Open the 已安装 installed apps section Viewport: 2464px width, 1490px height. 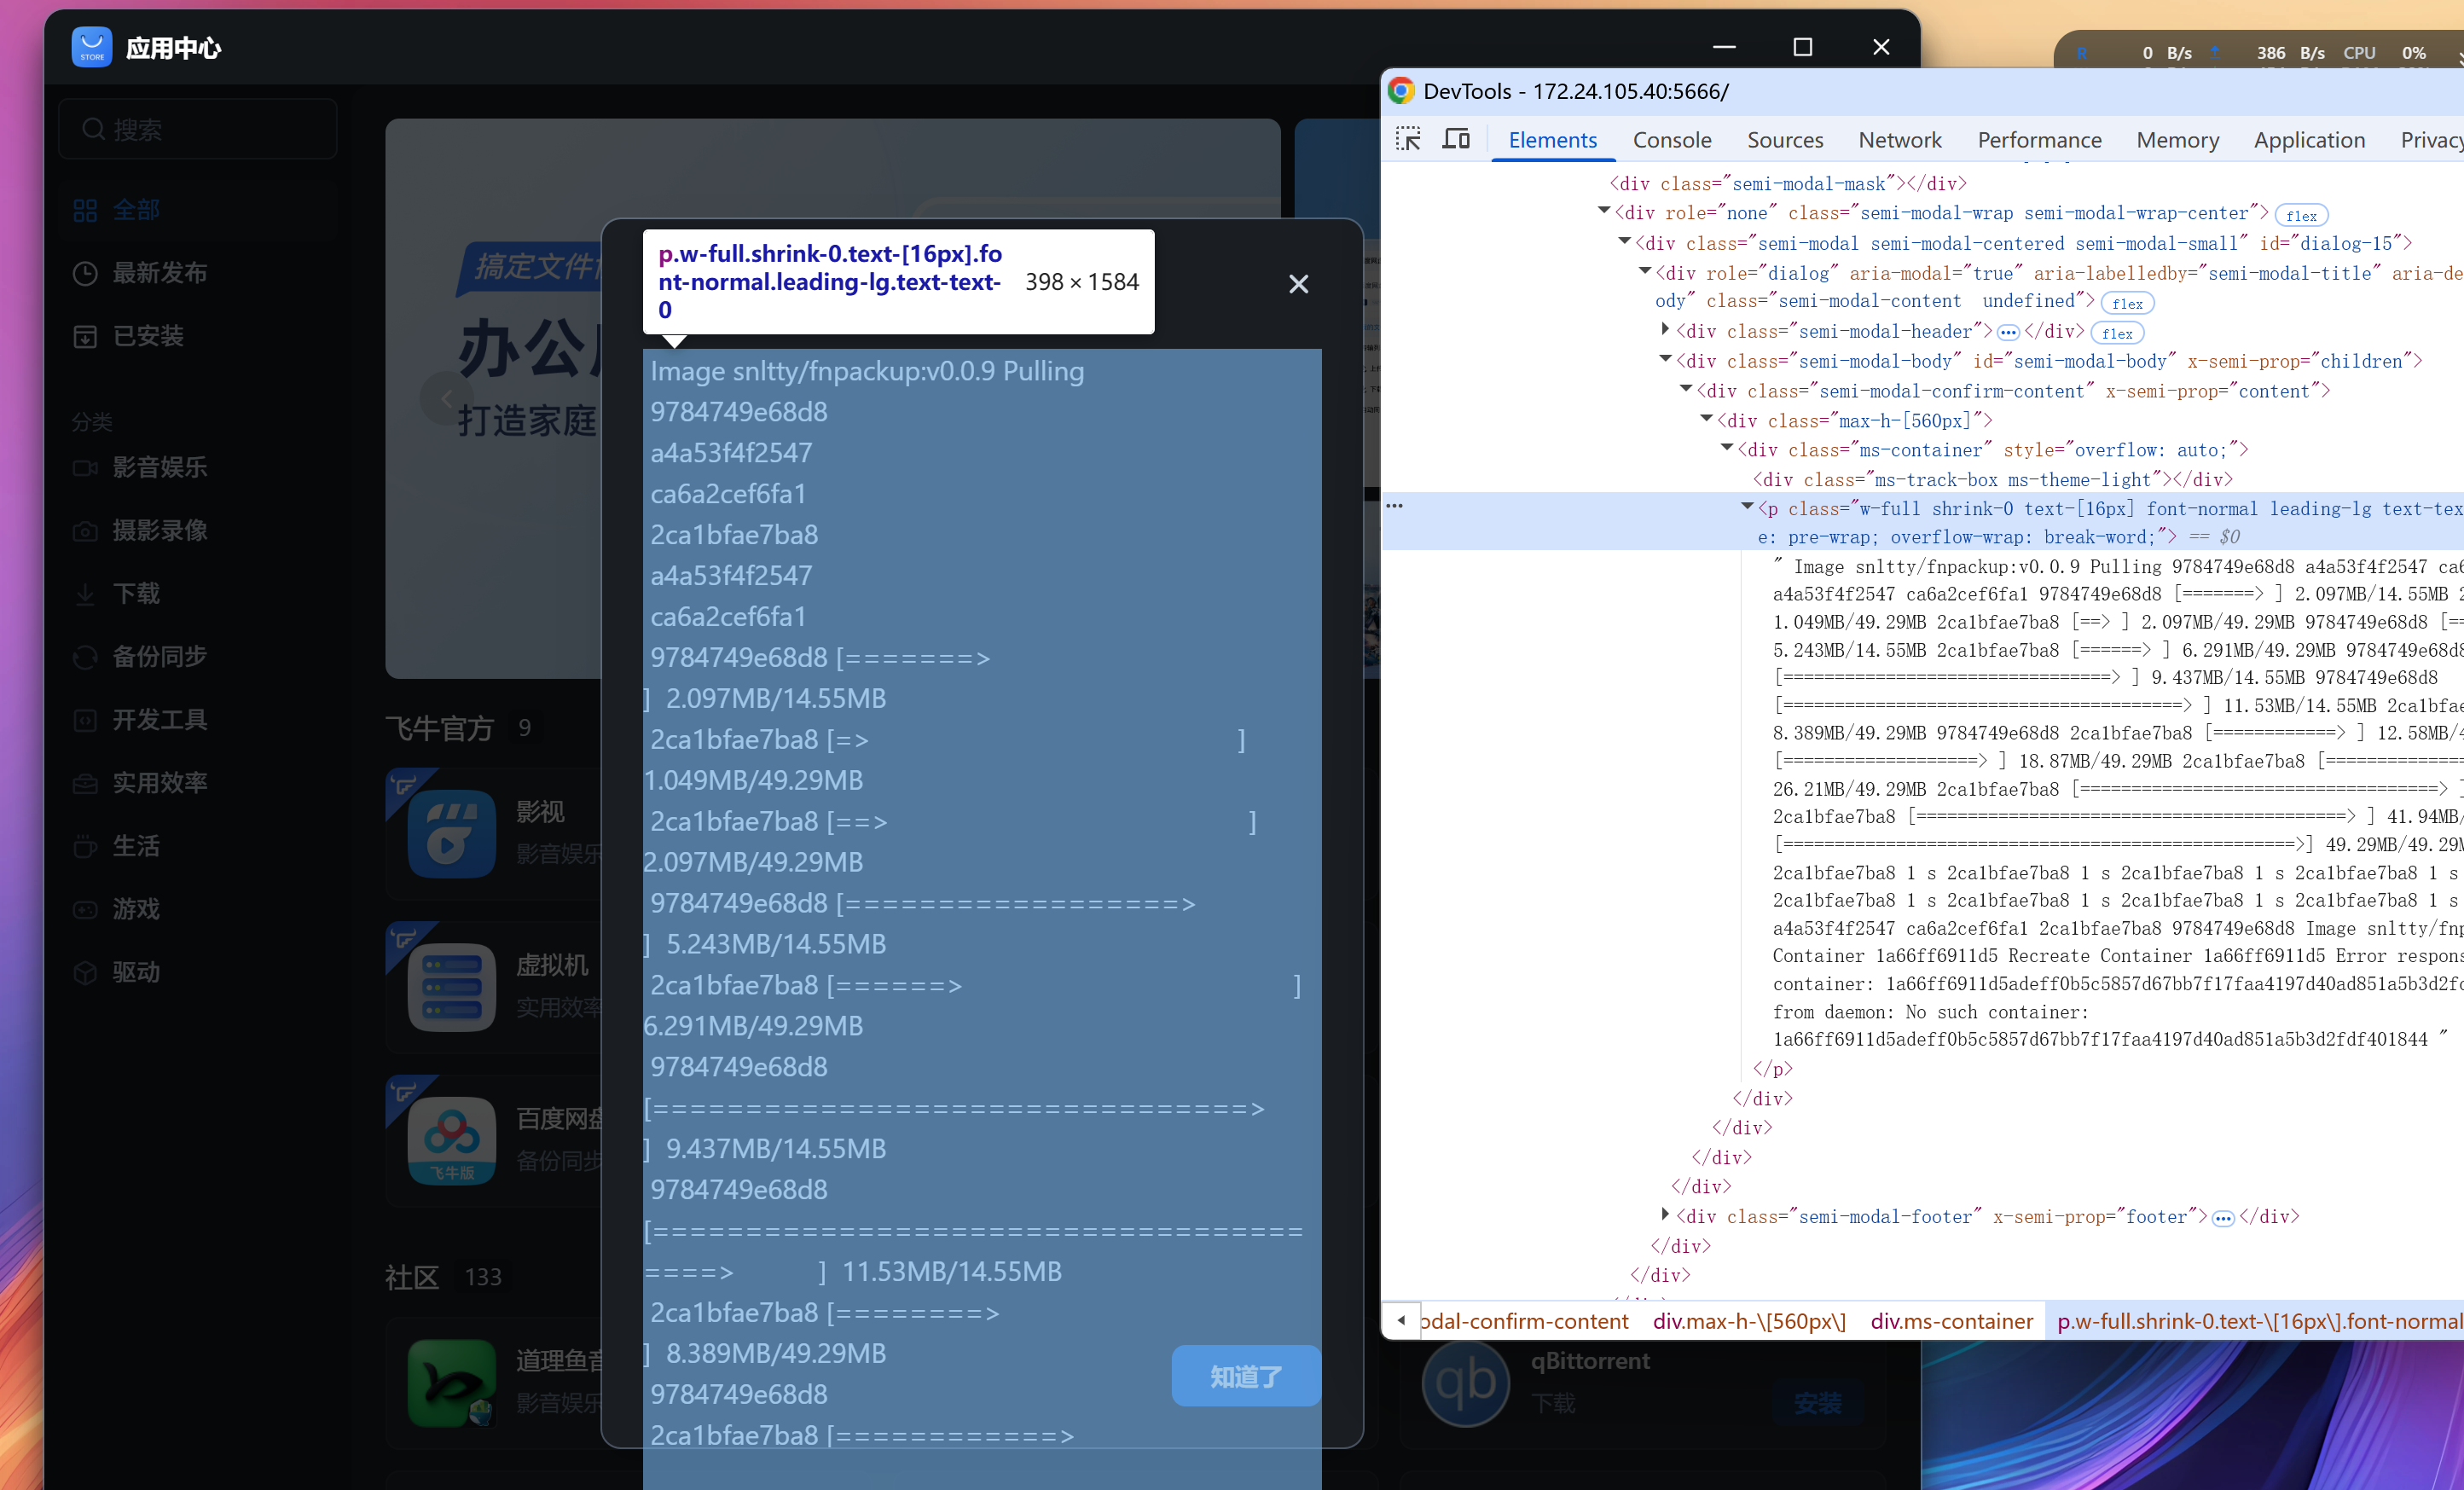[x=148, y=336]
